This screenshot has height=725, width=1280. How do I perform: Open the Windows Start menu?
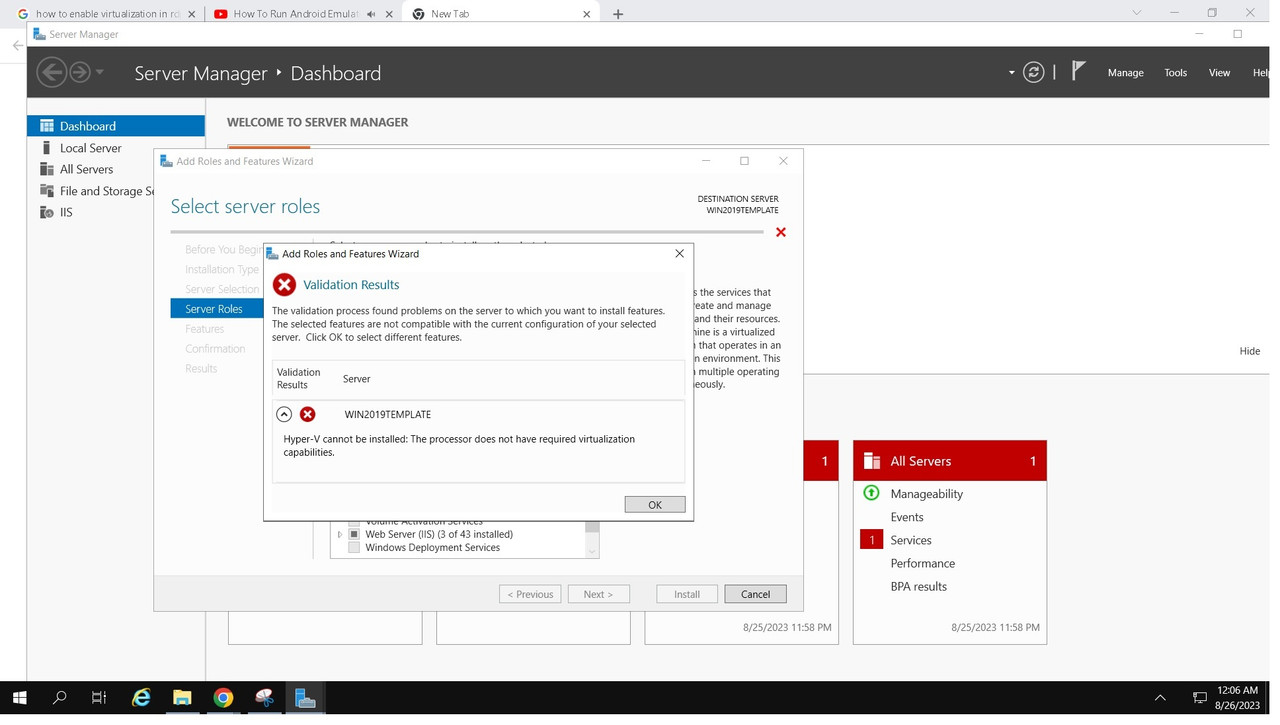pyautogui.click(x=19, y=698)
